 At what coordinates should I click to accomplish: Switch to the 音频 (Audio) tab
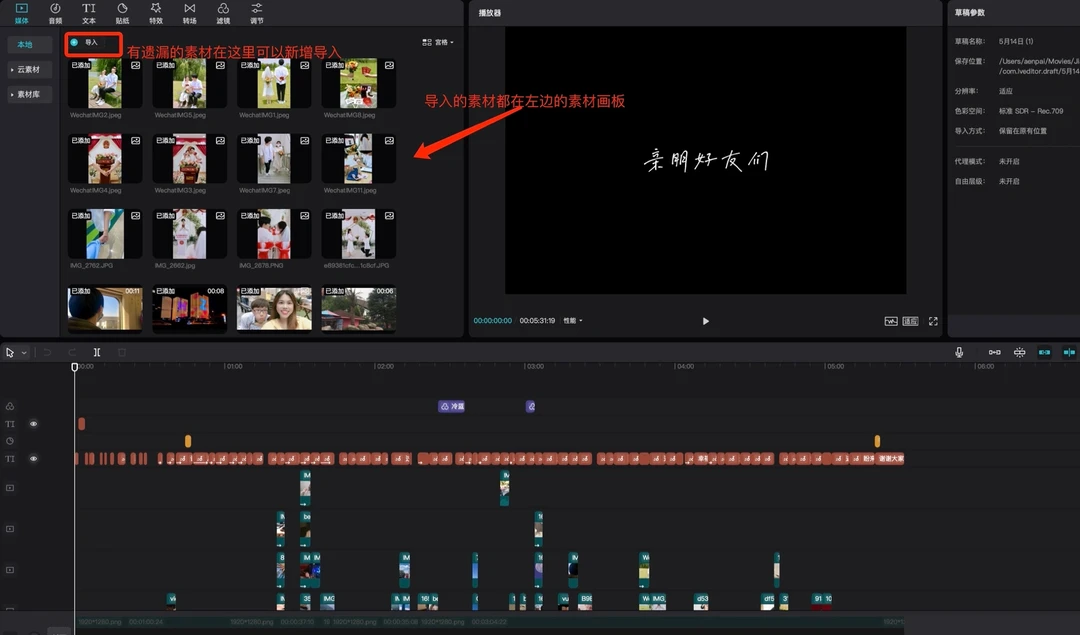(55, 12)
